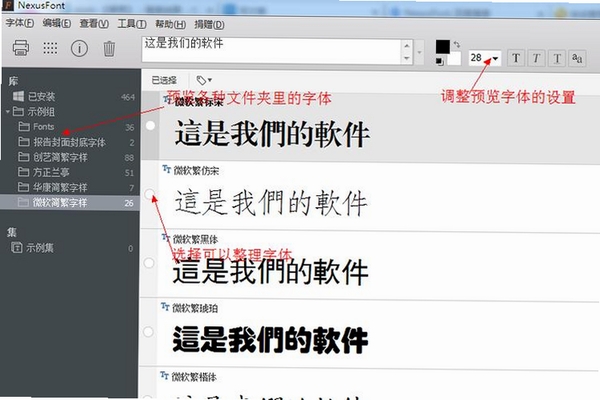Click the preview text input field

272,51
